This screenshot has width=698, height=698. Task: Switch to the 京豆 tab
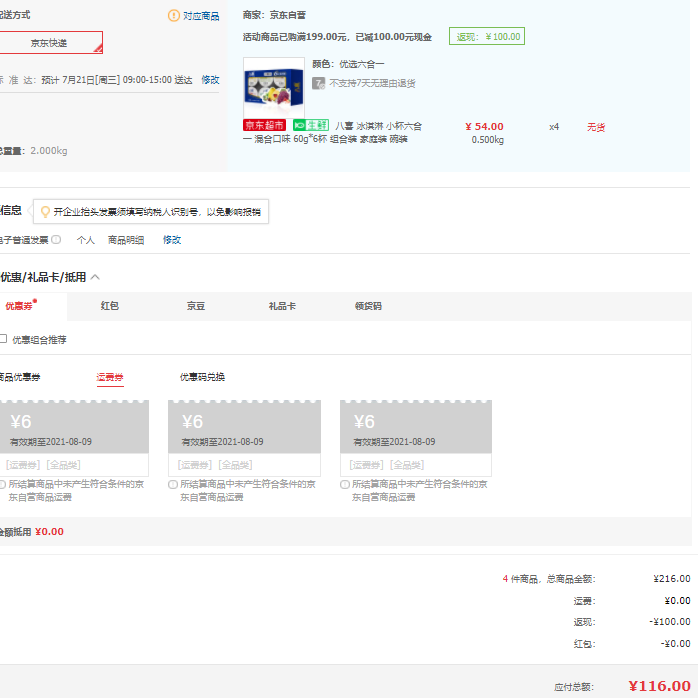pyautogui.click(x=196, y=306)
